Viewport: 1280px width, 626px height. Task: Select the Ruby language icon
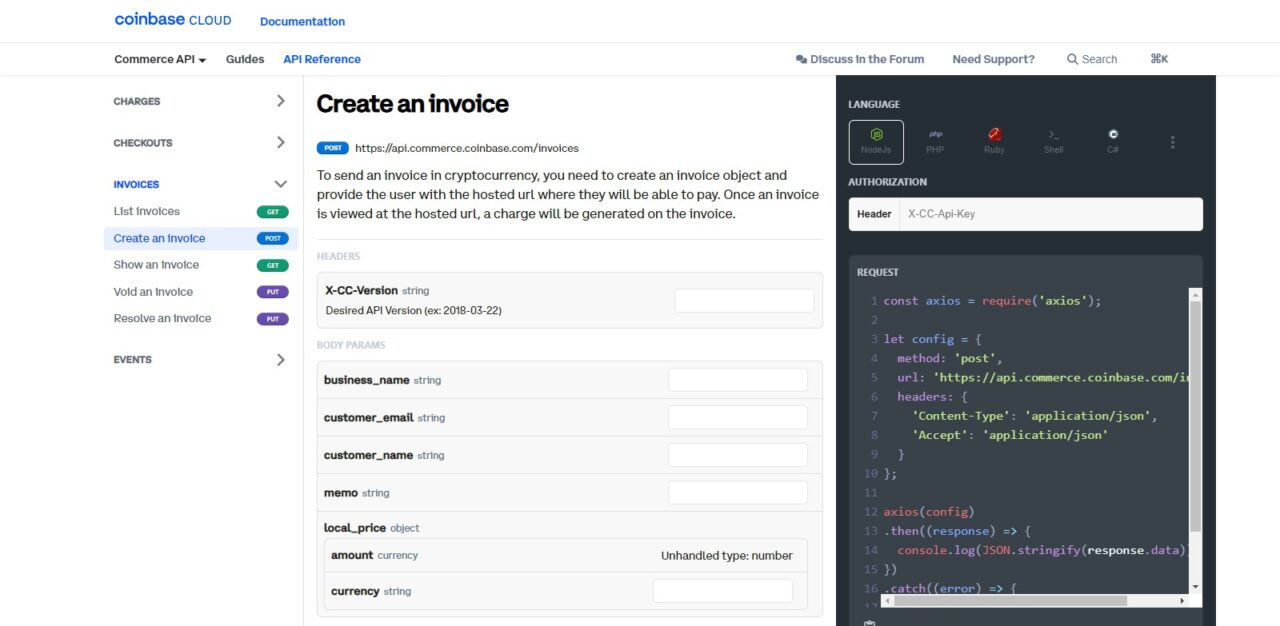tap(994, 142)
